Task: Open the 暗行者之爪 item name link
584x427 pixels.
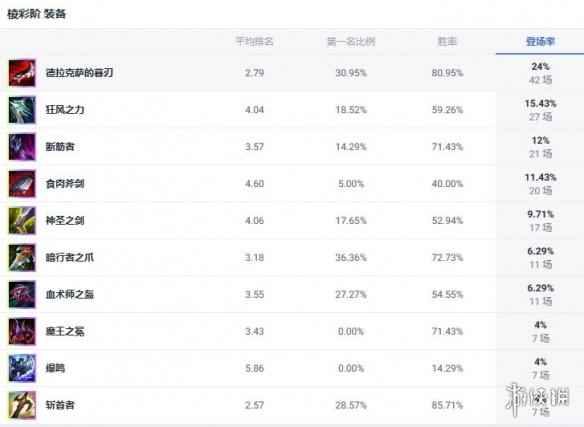Action: [x=70, y=257]
